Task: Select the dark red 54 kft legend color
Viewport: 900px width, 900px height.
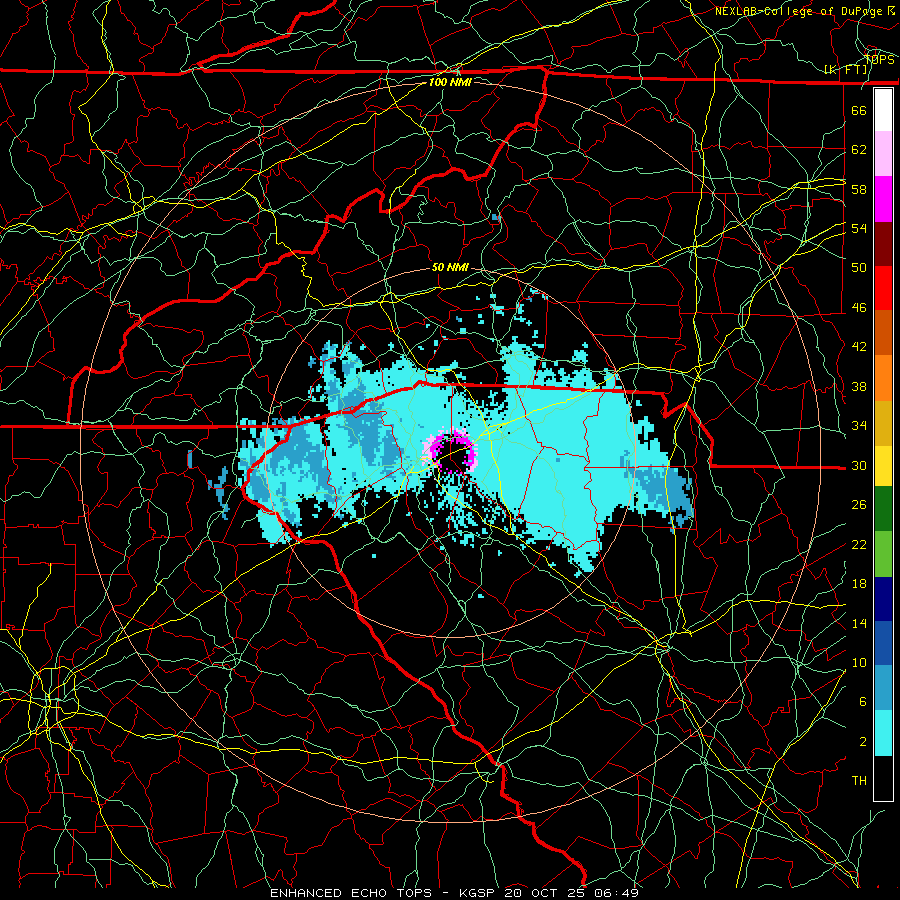Action: (883, 243)
